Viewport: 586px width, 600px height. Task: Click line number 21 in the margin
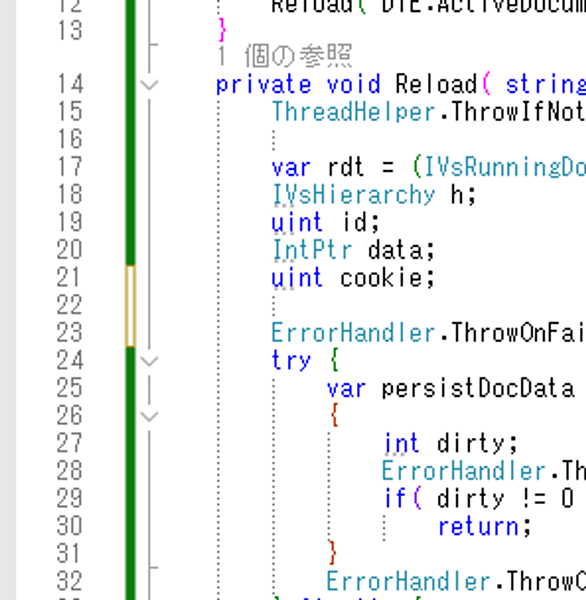[69, 277]
